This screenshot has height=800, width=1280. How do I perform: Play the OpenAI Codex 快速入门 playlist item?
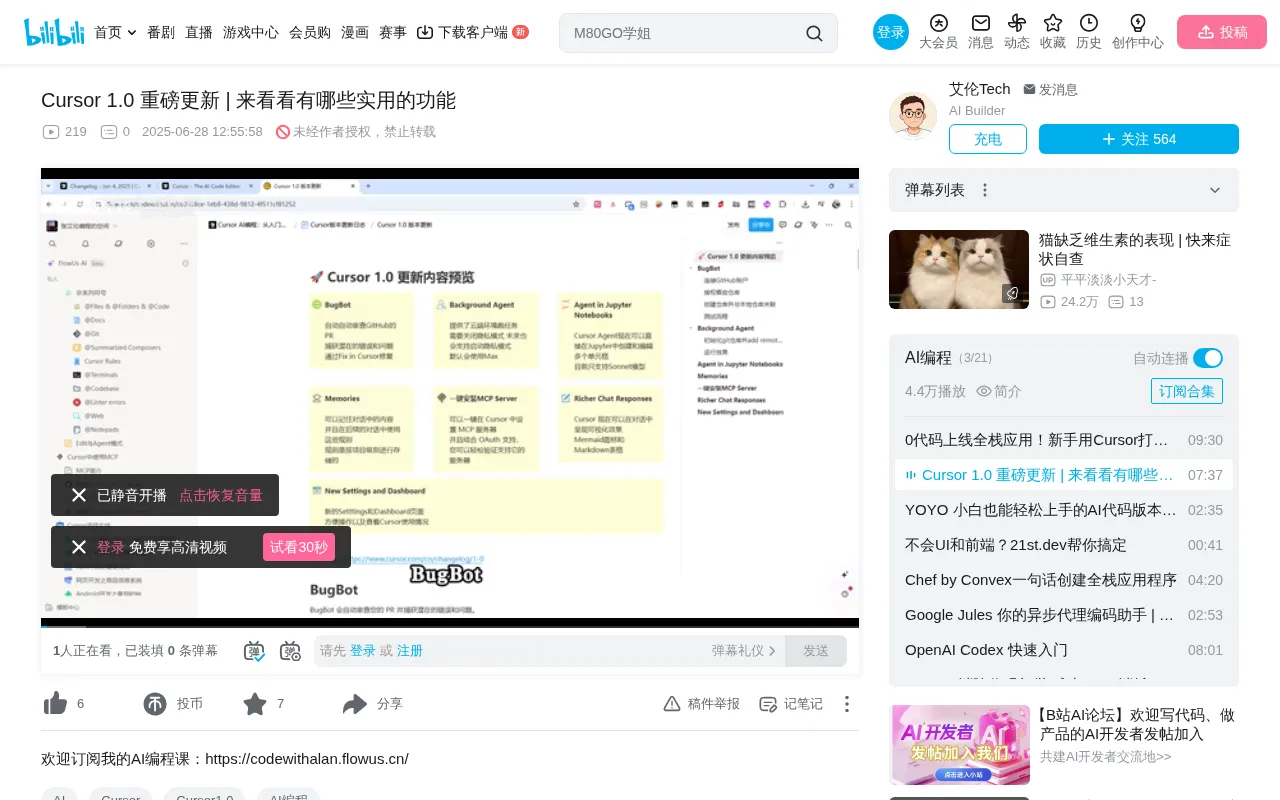(x=1064, y=650)
